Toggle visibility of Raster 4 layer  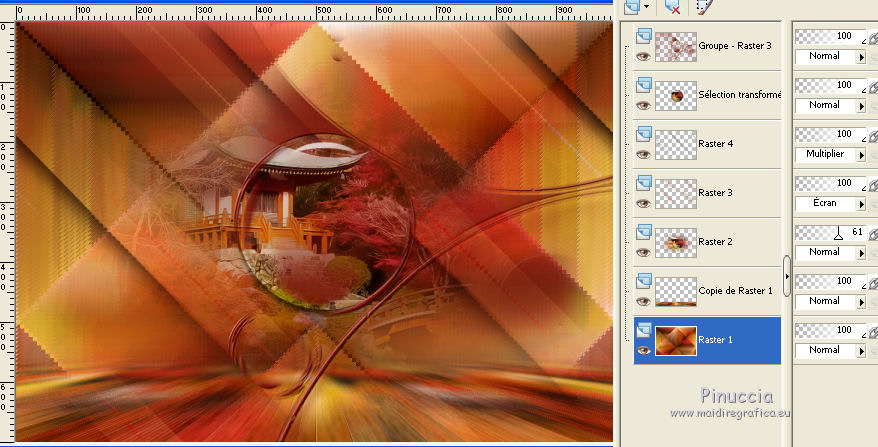[x=643, y=155]
